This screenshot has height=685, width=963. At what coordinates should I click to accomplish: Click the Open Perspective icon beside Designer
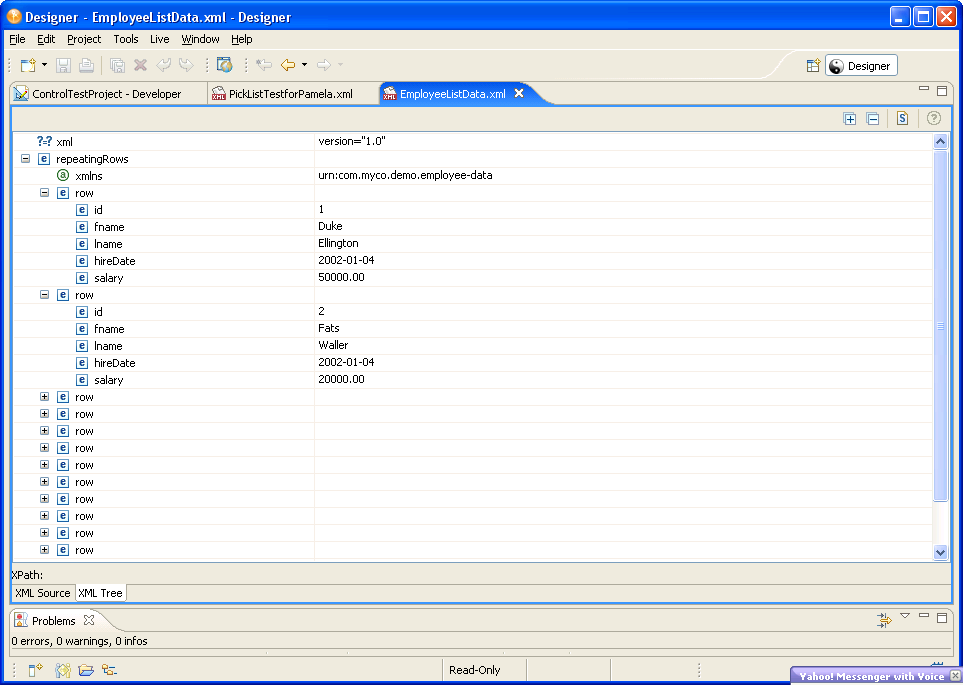point(813,66)
